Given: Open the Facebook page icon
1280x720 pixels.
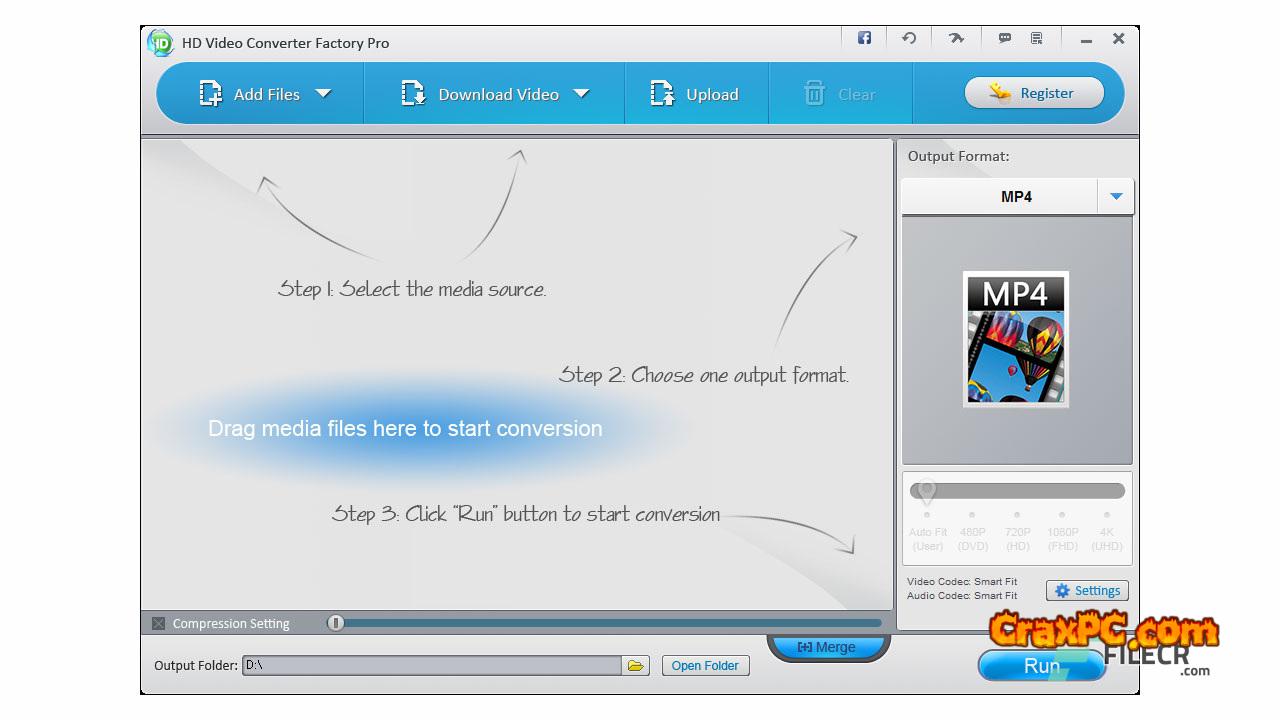Looking at the screenshot, I should tap(864, 39).
